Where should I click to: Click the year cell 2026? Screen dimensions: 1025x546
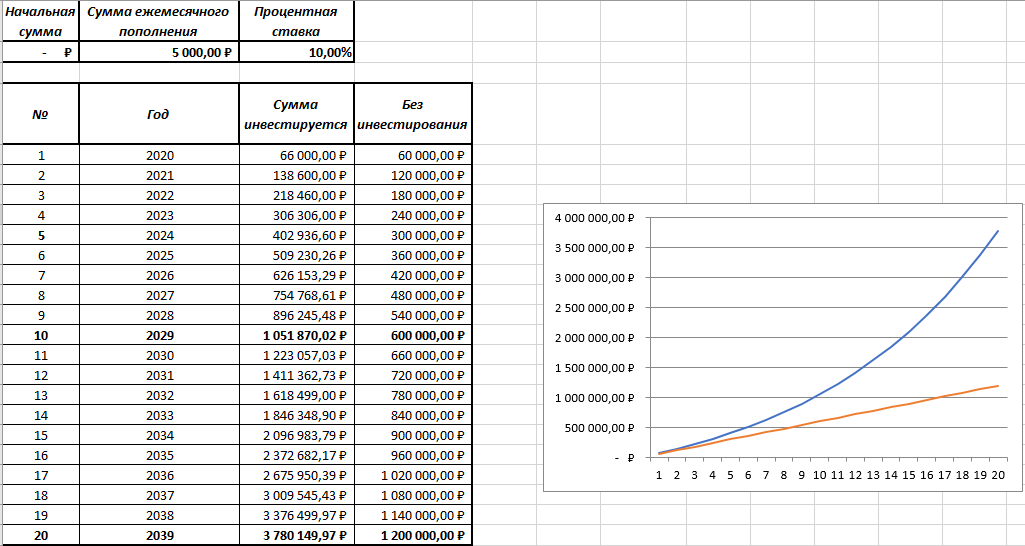pos(159,275)
